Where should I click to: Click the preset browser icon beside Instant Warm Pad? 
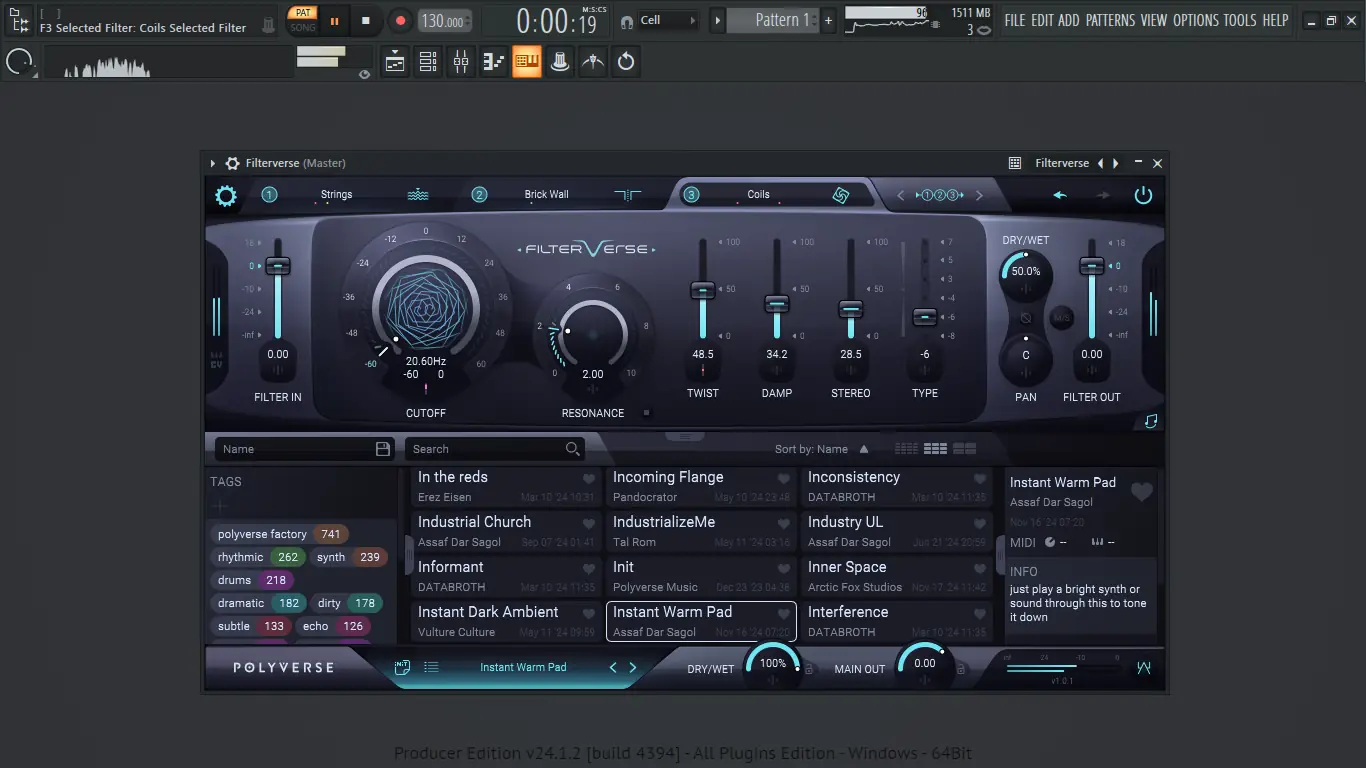click(402, 667)
